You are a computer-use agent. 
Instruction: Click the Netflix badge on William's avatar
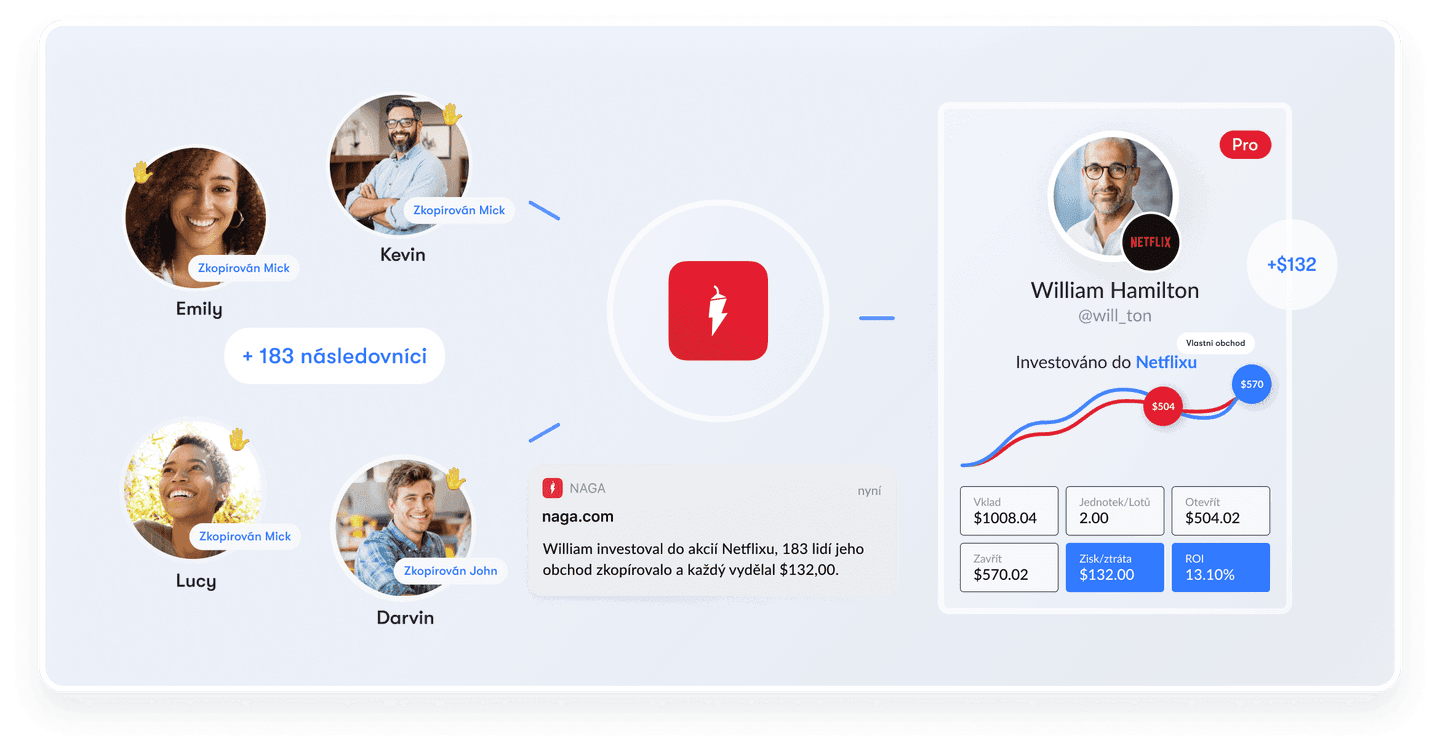tap(1150, 242)
